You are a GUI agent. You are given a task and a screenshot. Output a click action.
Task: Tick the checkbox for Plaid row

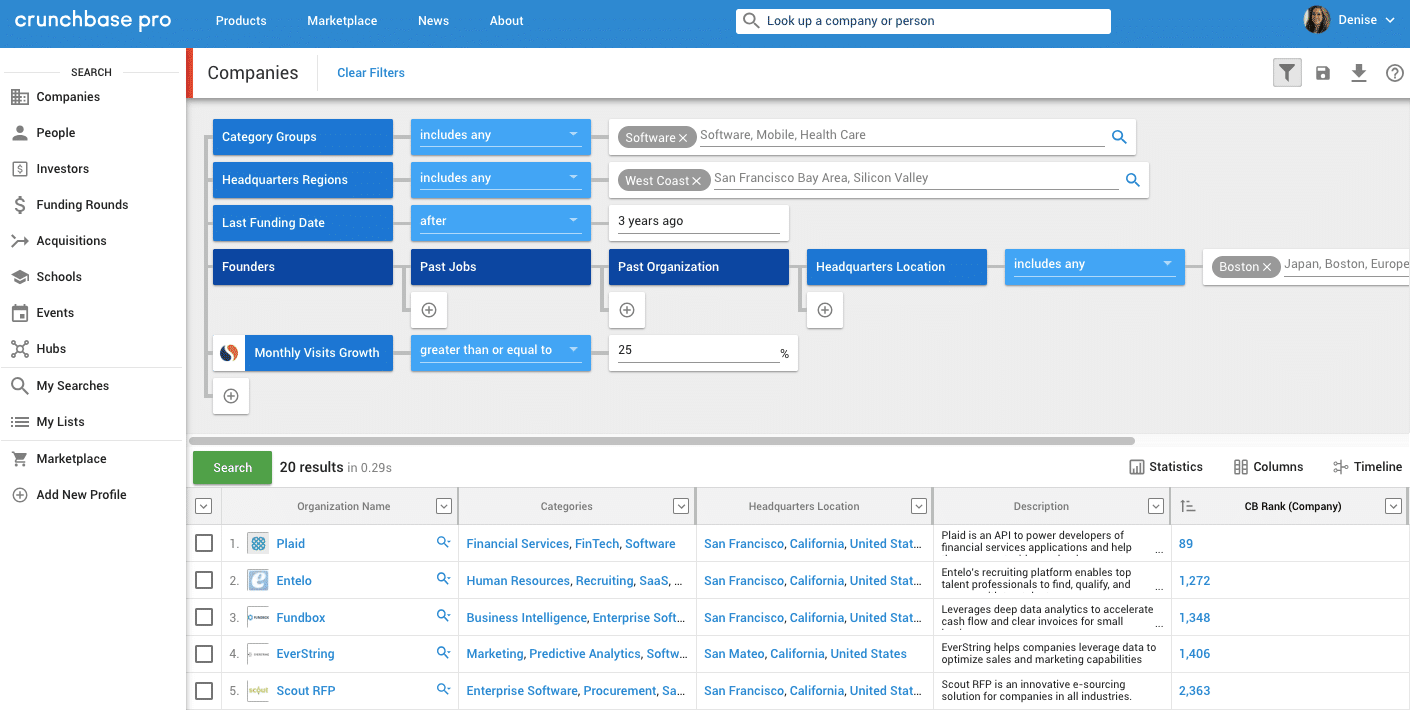[x=204, y=543]
